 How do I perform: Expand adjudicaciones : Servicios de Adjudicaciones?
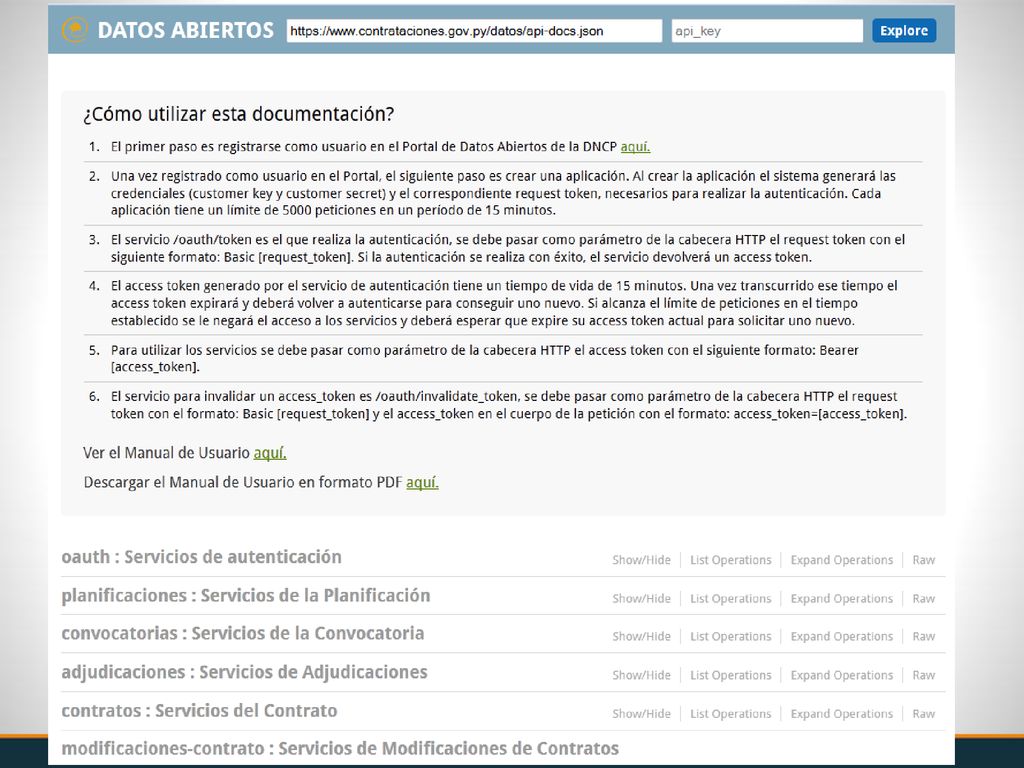244,672
